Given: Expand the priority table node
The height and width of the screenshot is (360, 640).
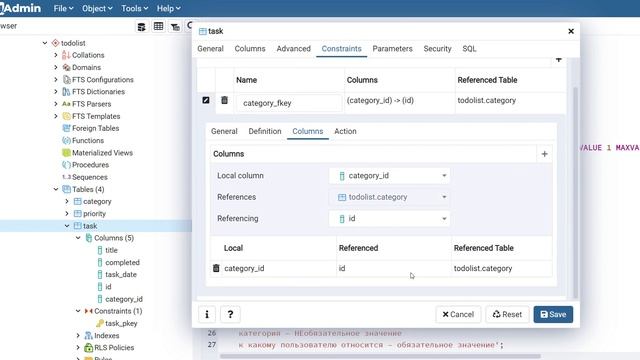Looking at the screenshot, I should pos(67,213).
